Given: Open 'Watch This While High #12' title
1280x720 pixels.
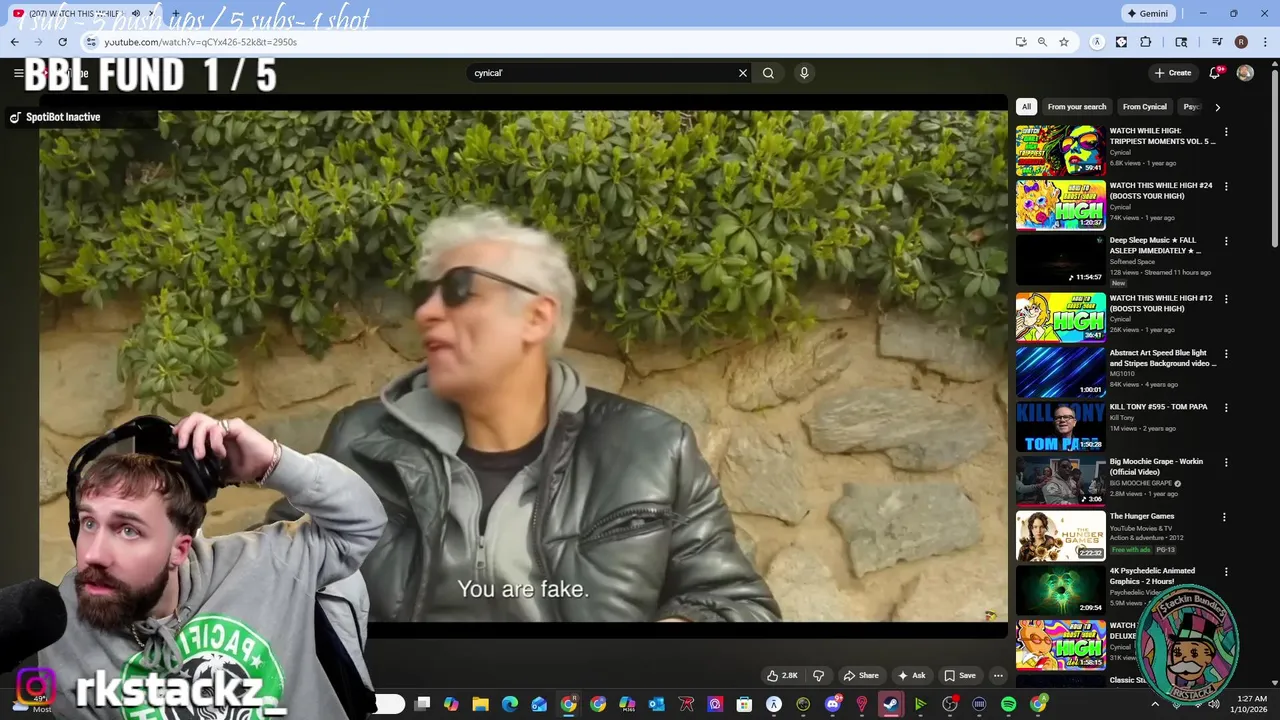Looking at the screenshot, I should pyautogui.click(x=1161, y=303).
